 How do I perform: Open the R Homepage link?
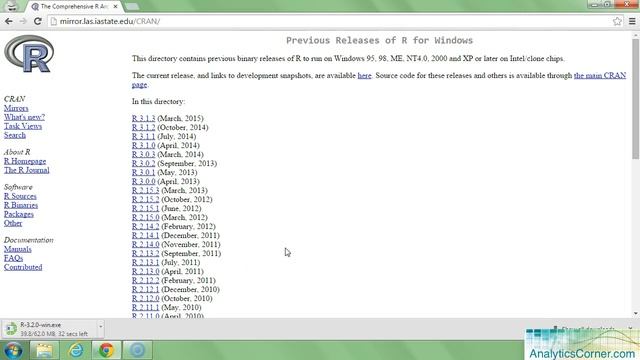[x=25, y=161]
